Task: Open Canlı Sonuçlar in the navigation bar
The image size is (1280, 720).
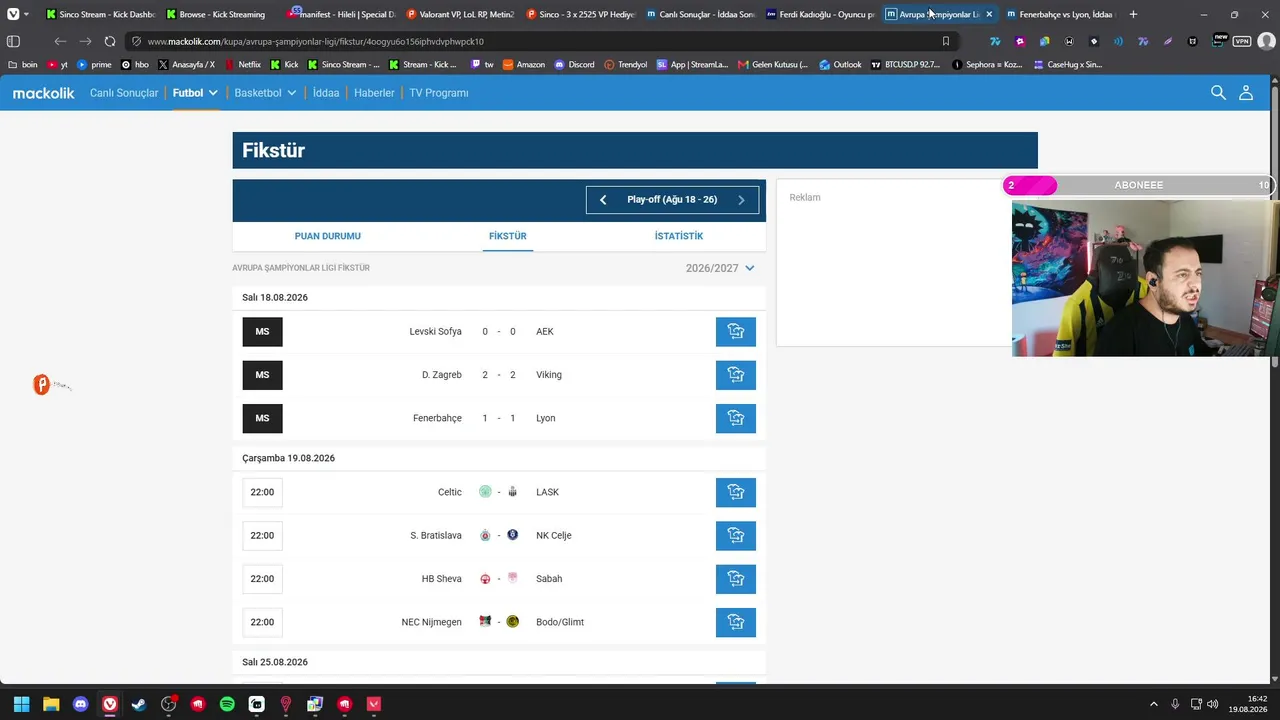Action: point(124,93)
